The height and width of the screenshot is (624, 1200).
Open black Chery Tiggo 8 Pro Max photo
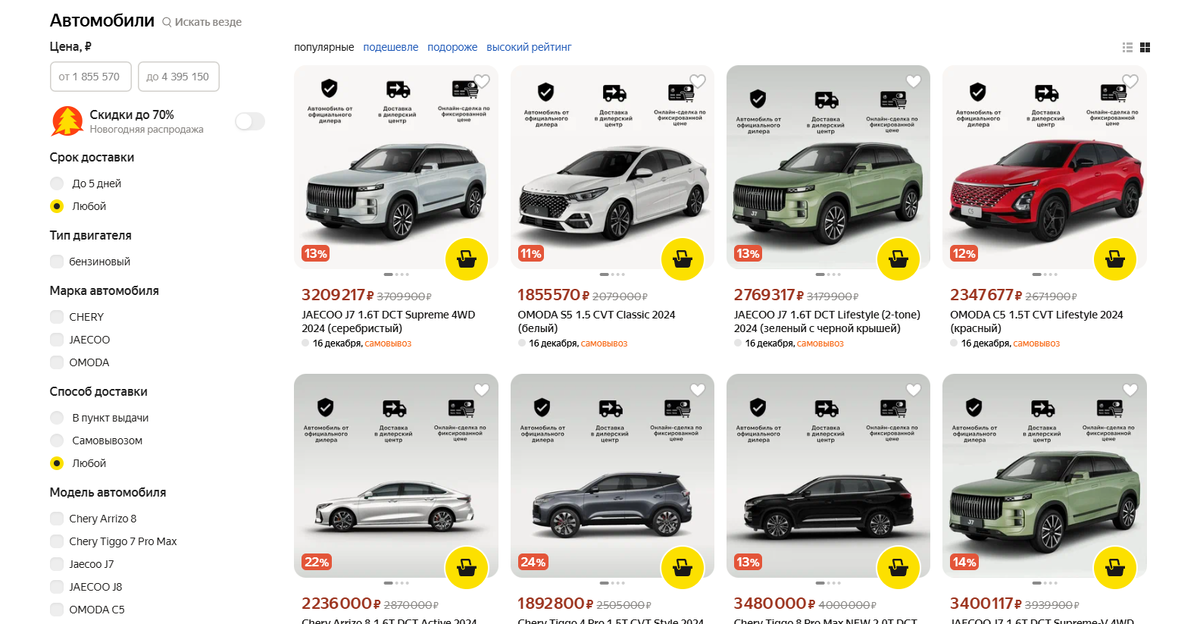click(x=828, y=476)
